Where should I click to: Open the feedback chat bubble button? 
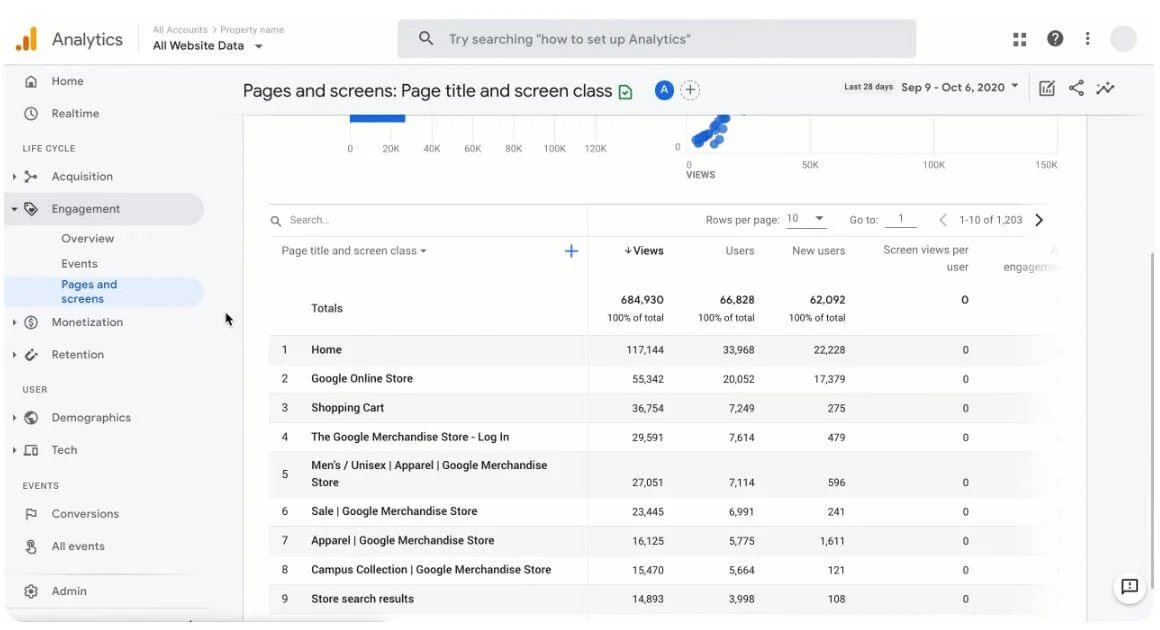pyautogui.click(x=1129, y=587)
